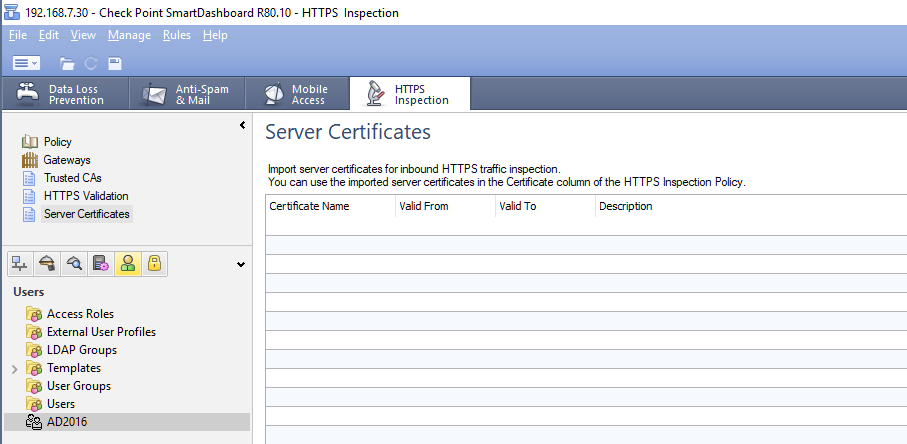Click the Save floppy disk toolbar icon
Image resolution: width=907 pixels, height=444 pixels.
(x=115, y=64)
